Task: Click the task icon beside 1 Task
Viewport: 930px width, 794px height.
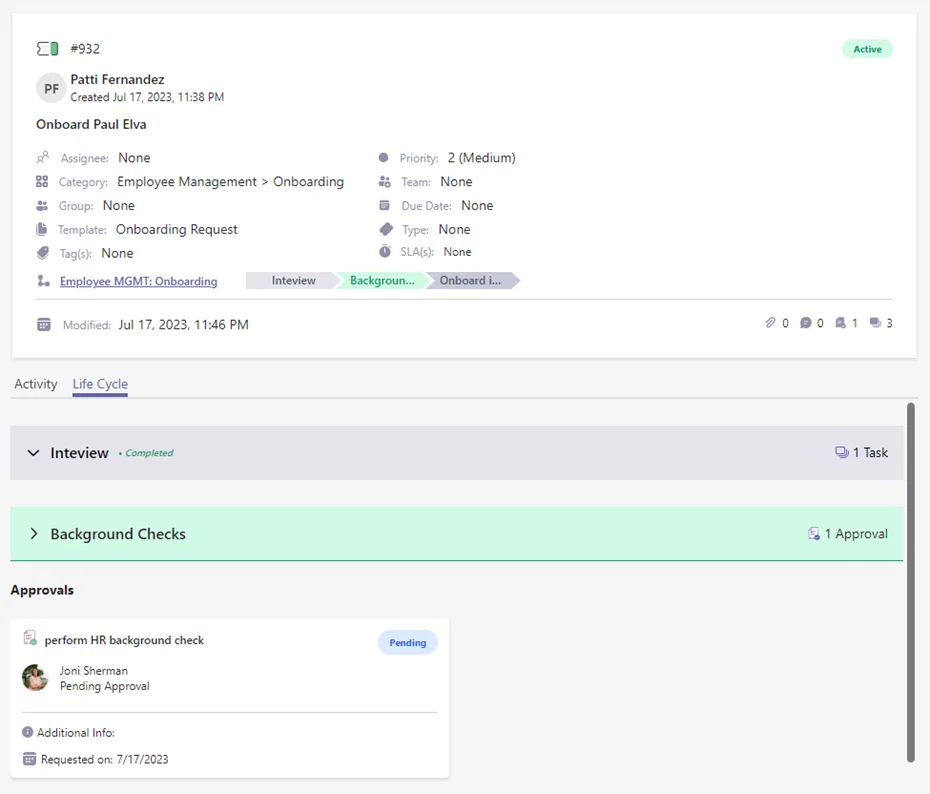Action: [x=842, y=452]
